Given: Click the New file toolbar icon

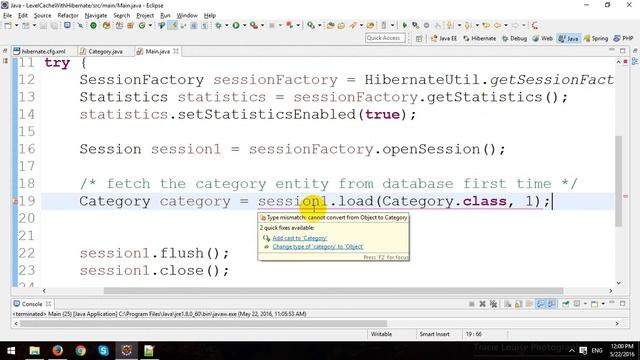Looking at the screenshot, I should [8, 25].
